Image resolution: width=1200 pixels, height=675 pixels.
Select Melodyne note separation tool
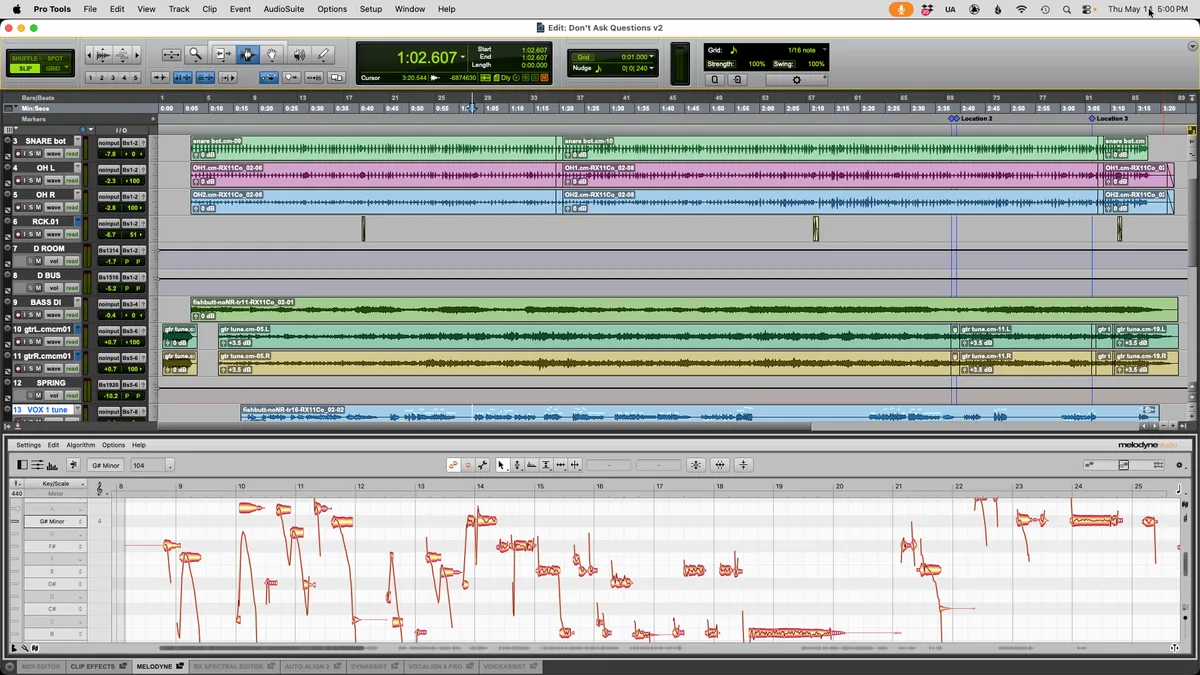(575, 465)
